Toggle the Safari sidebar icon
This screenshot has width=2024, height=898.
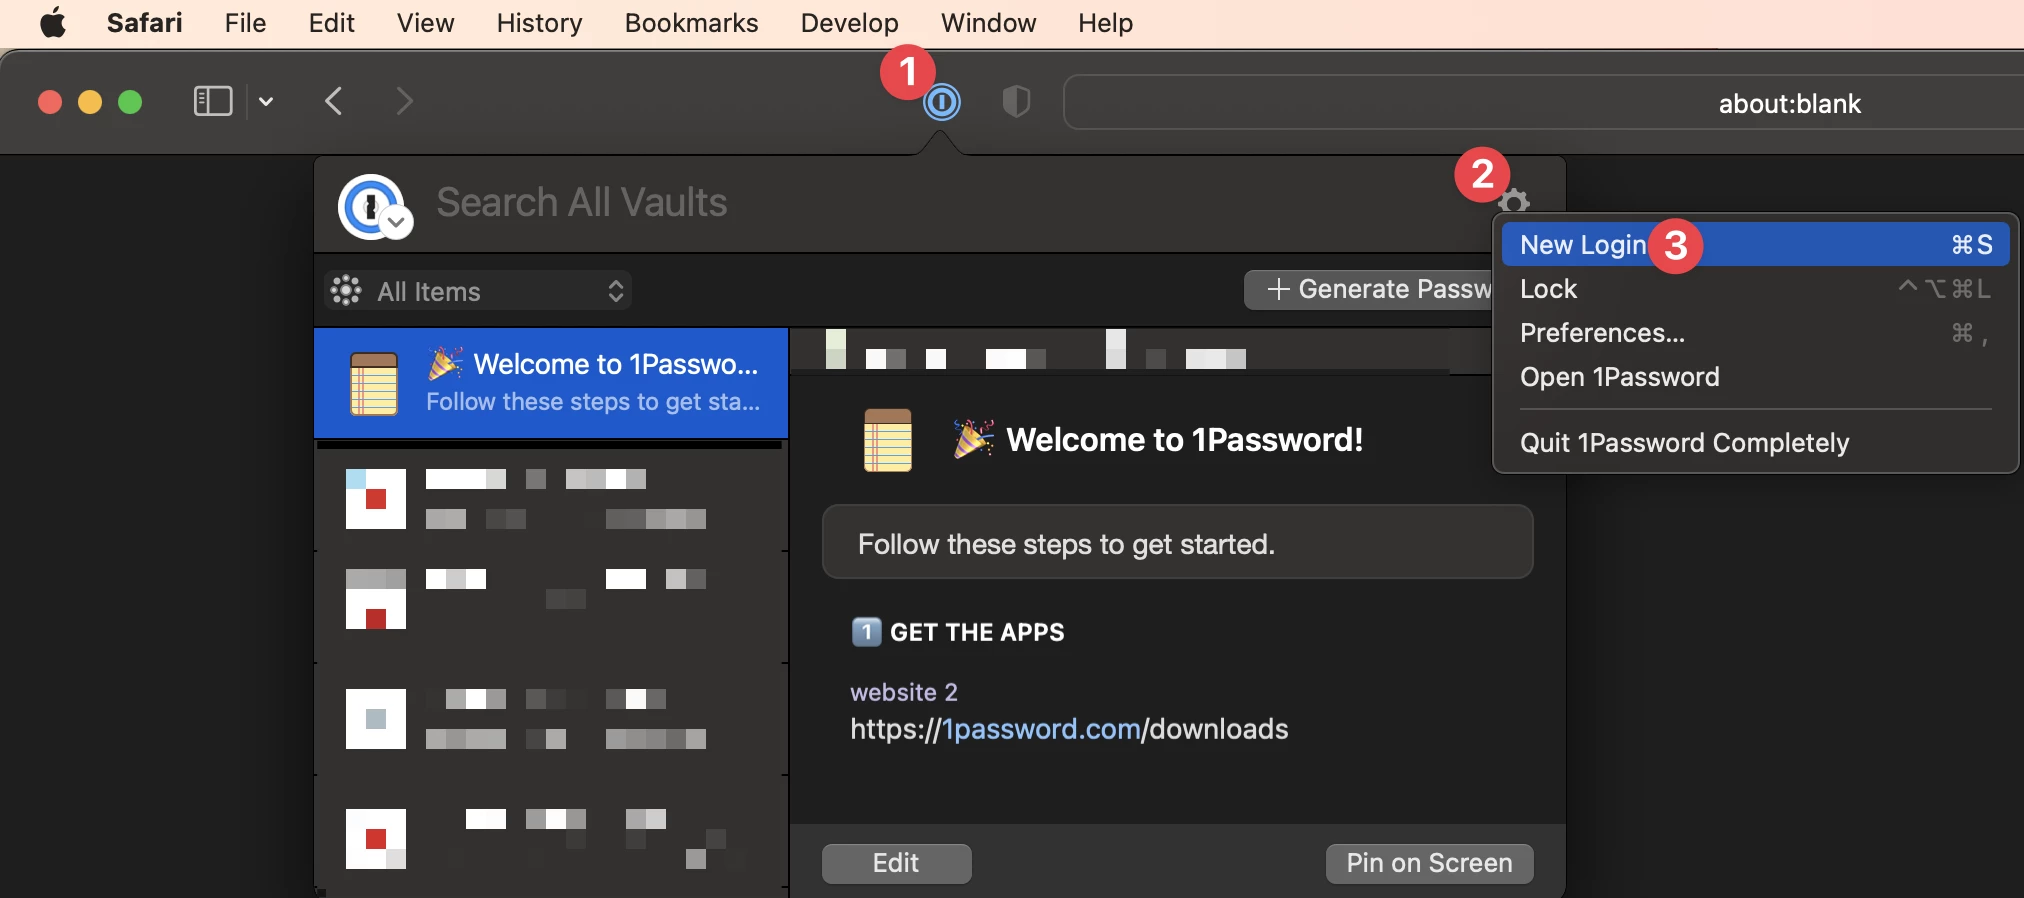coord(212,101)
